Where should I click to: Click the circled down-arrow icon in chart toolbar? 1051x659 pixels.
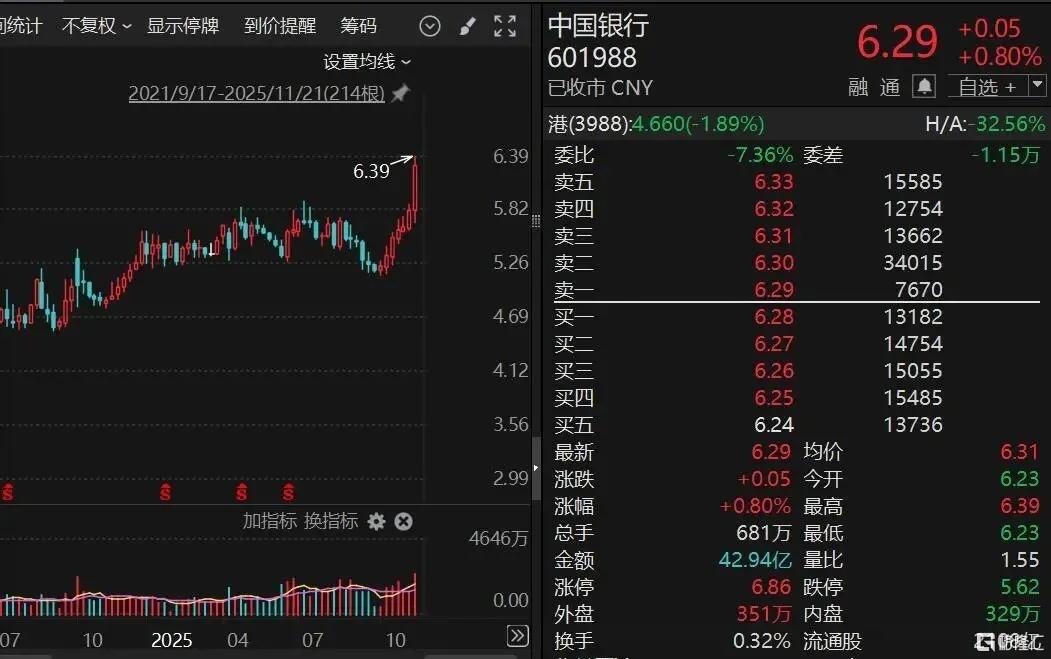point(430,26)
